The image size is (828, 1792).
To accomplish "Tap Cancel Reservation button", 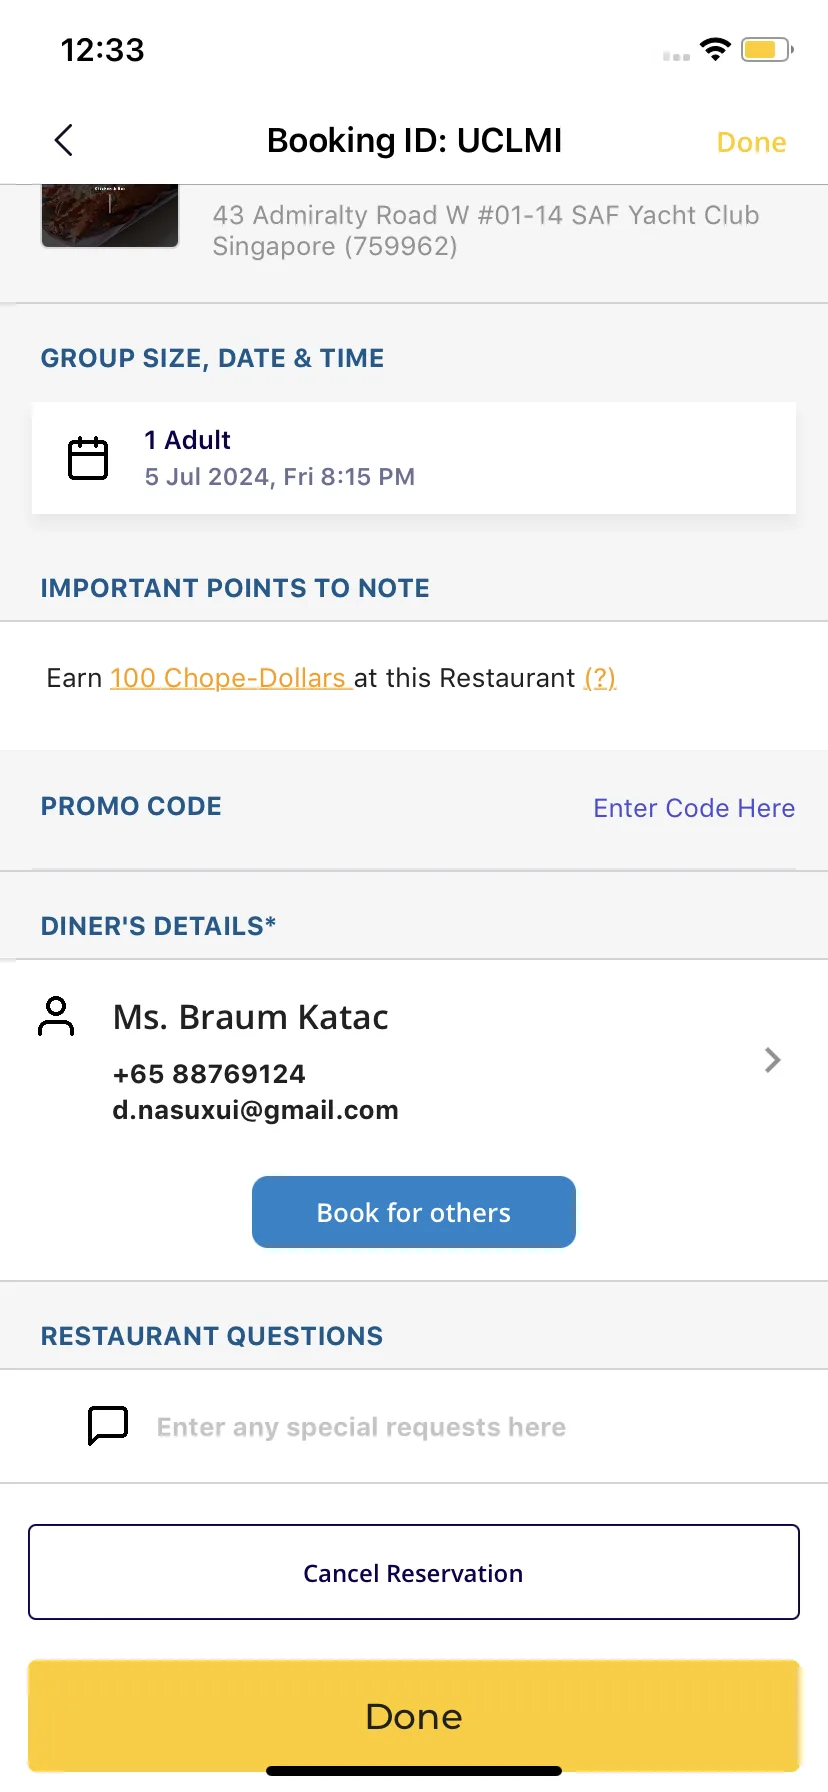I will point(414,1572).
